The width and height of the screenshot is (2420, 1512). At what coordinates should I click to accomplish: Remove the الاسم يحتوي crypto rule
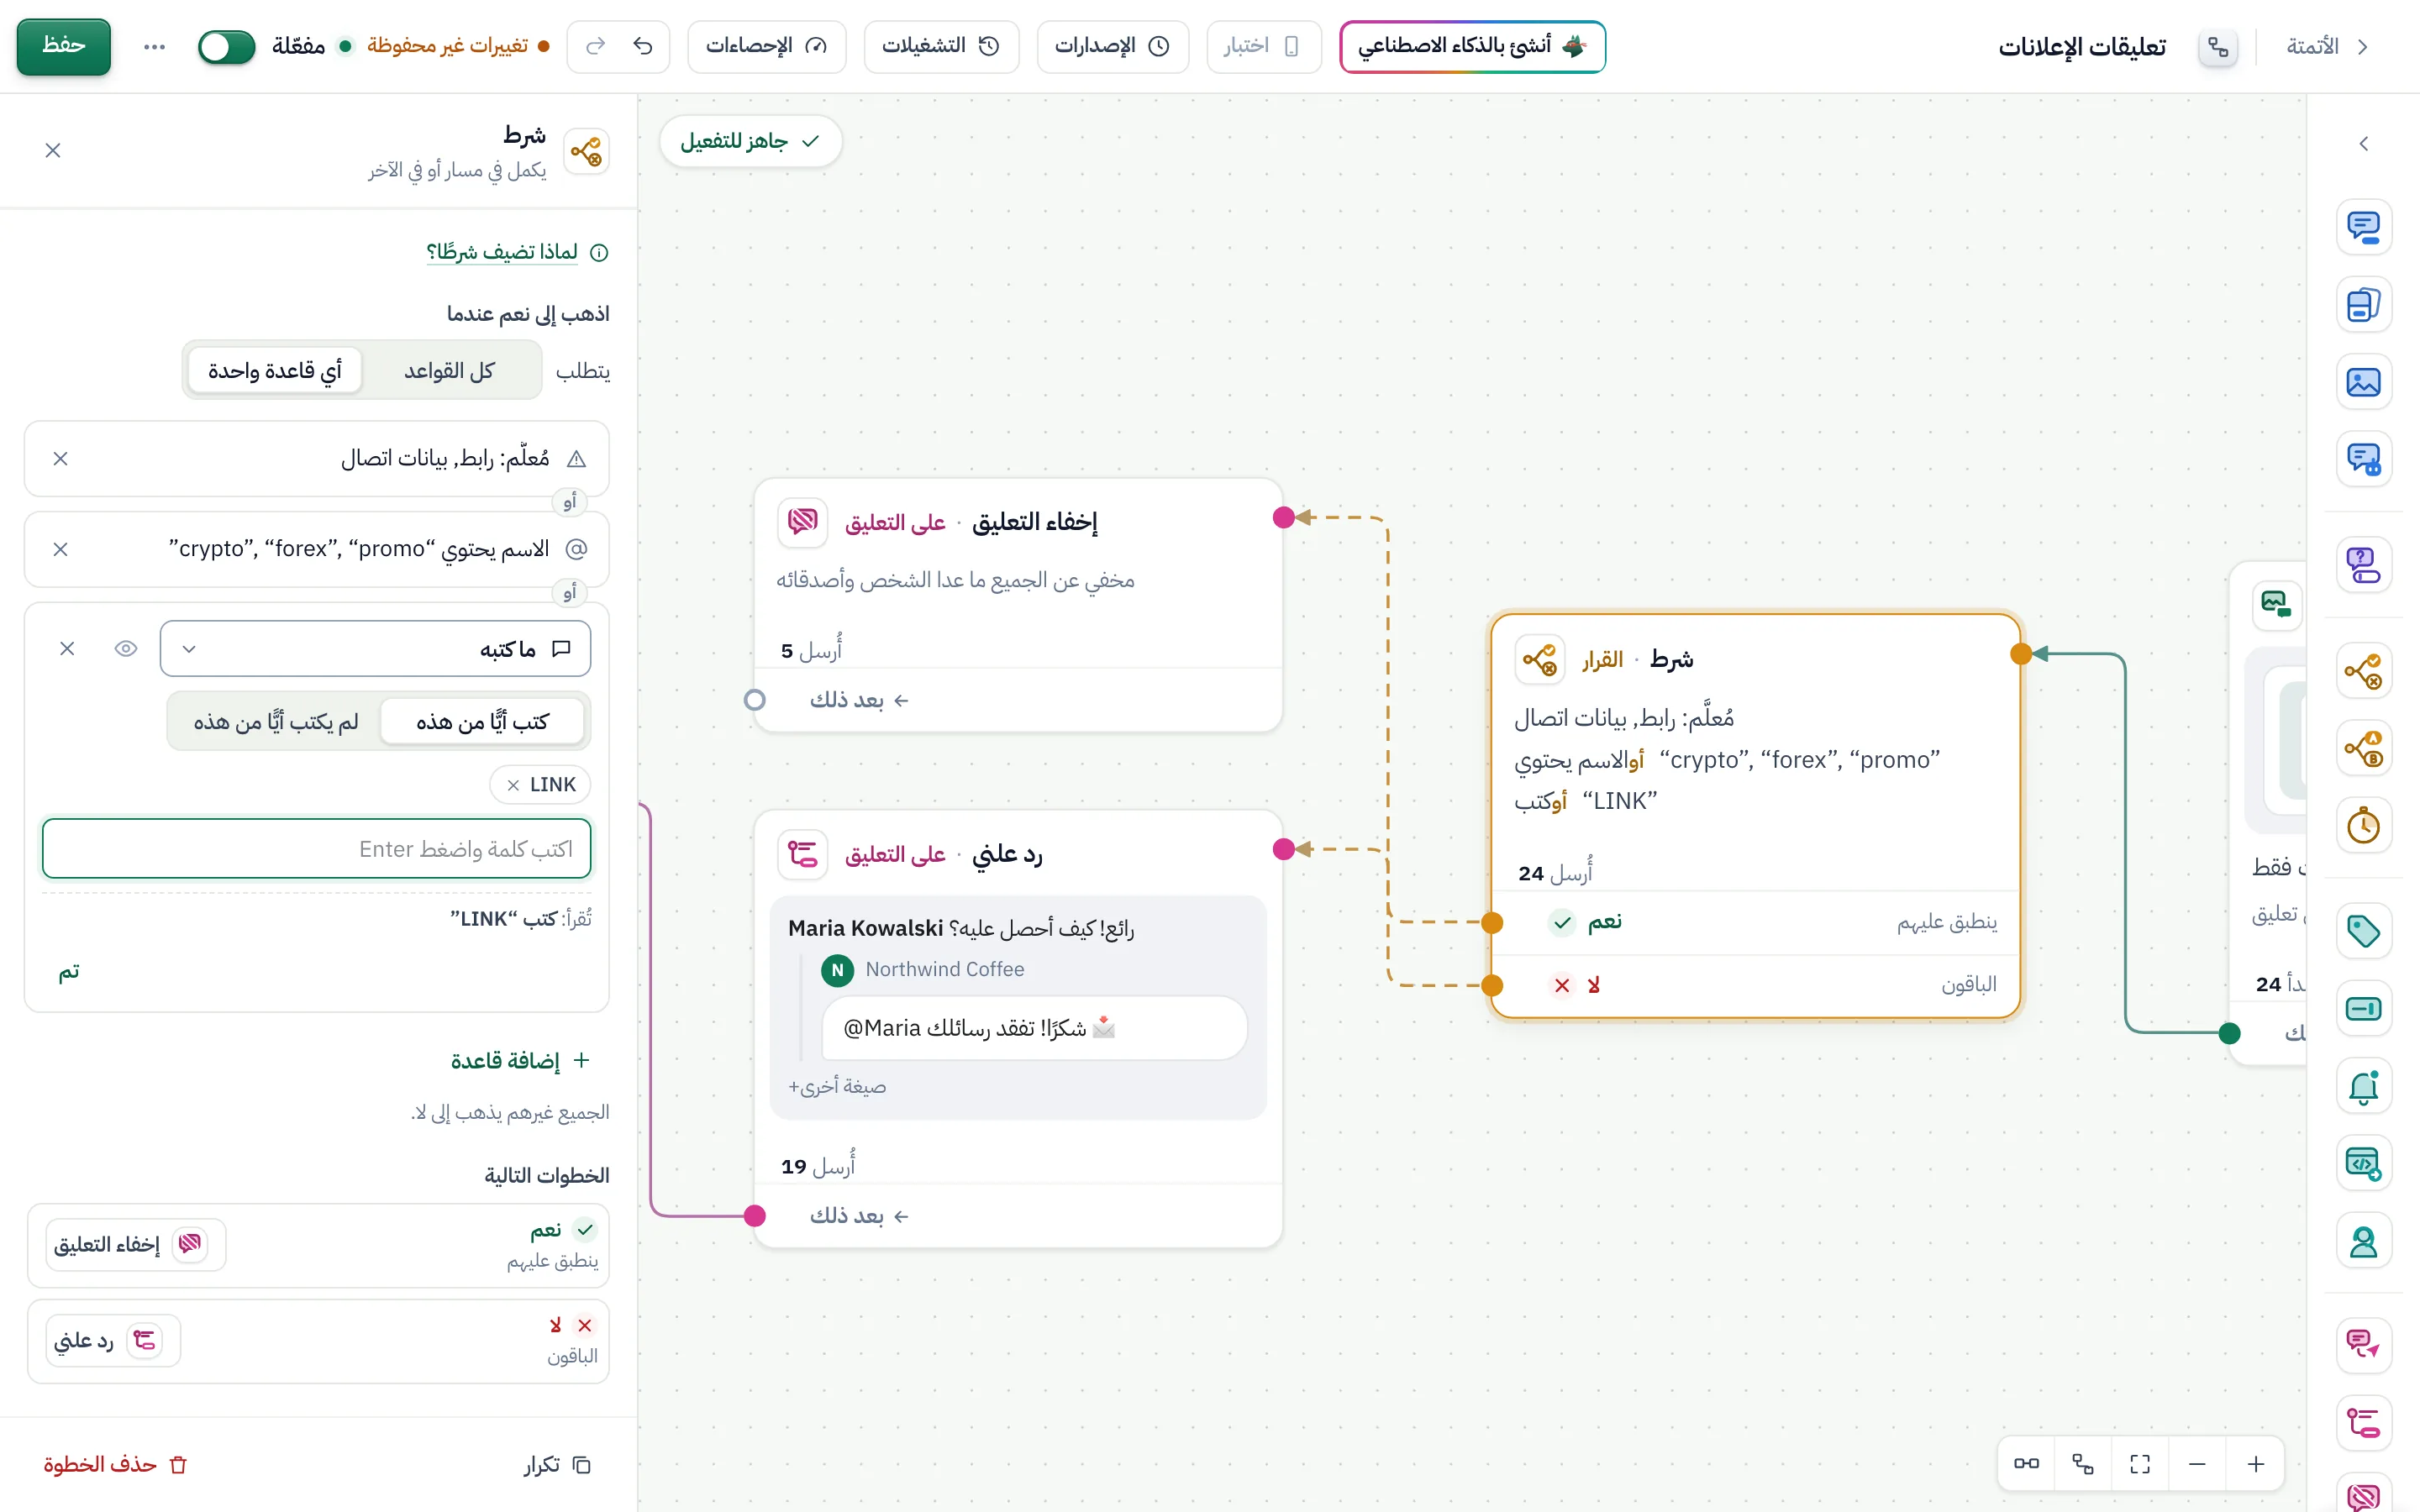(60, 549)
